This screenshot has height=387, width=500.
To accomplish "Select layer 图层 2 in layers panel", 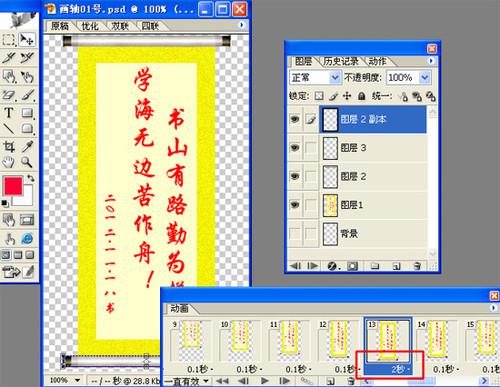I will tap(373, 176).
